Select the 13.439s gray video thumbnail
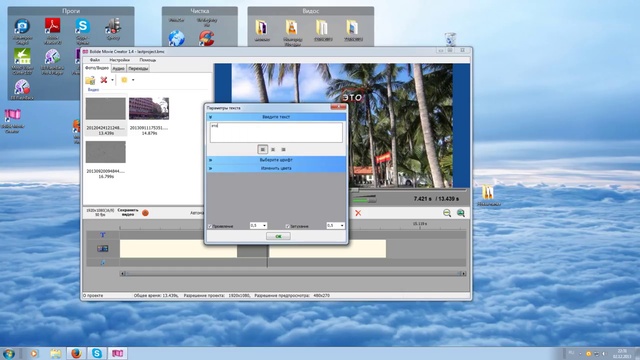This screenshot has height=360, width=640. [106, 109]
